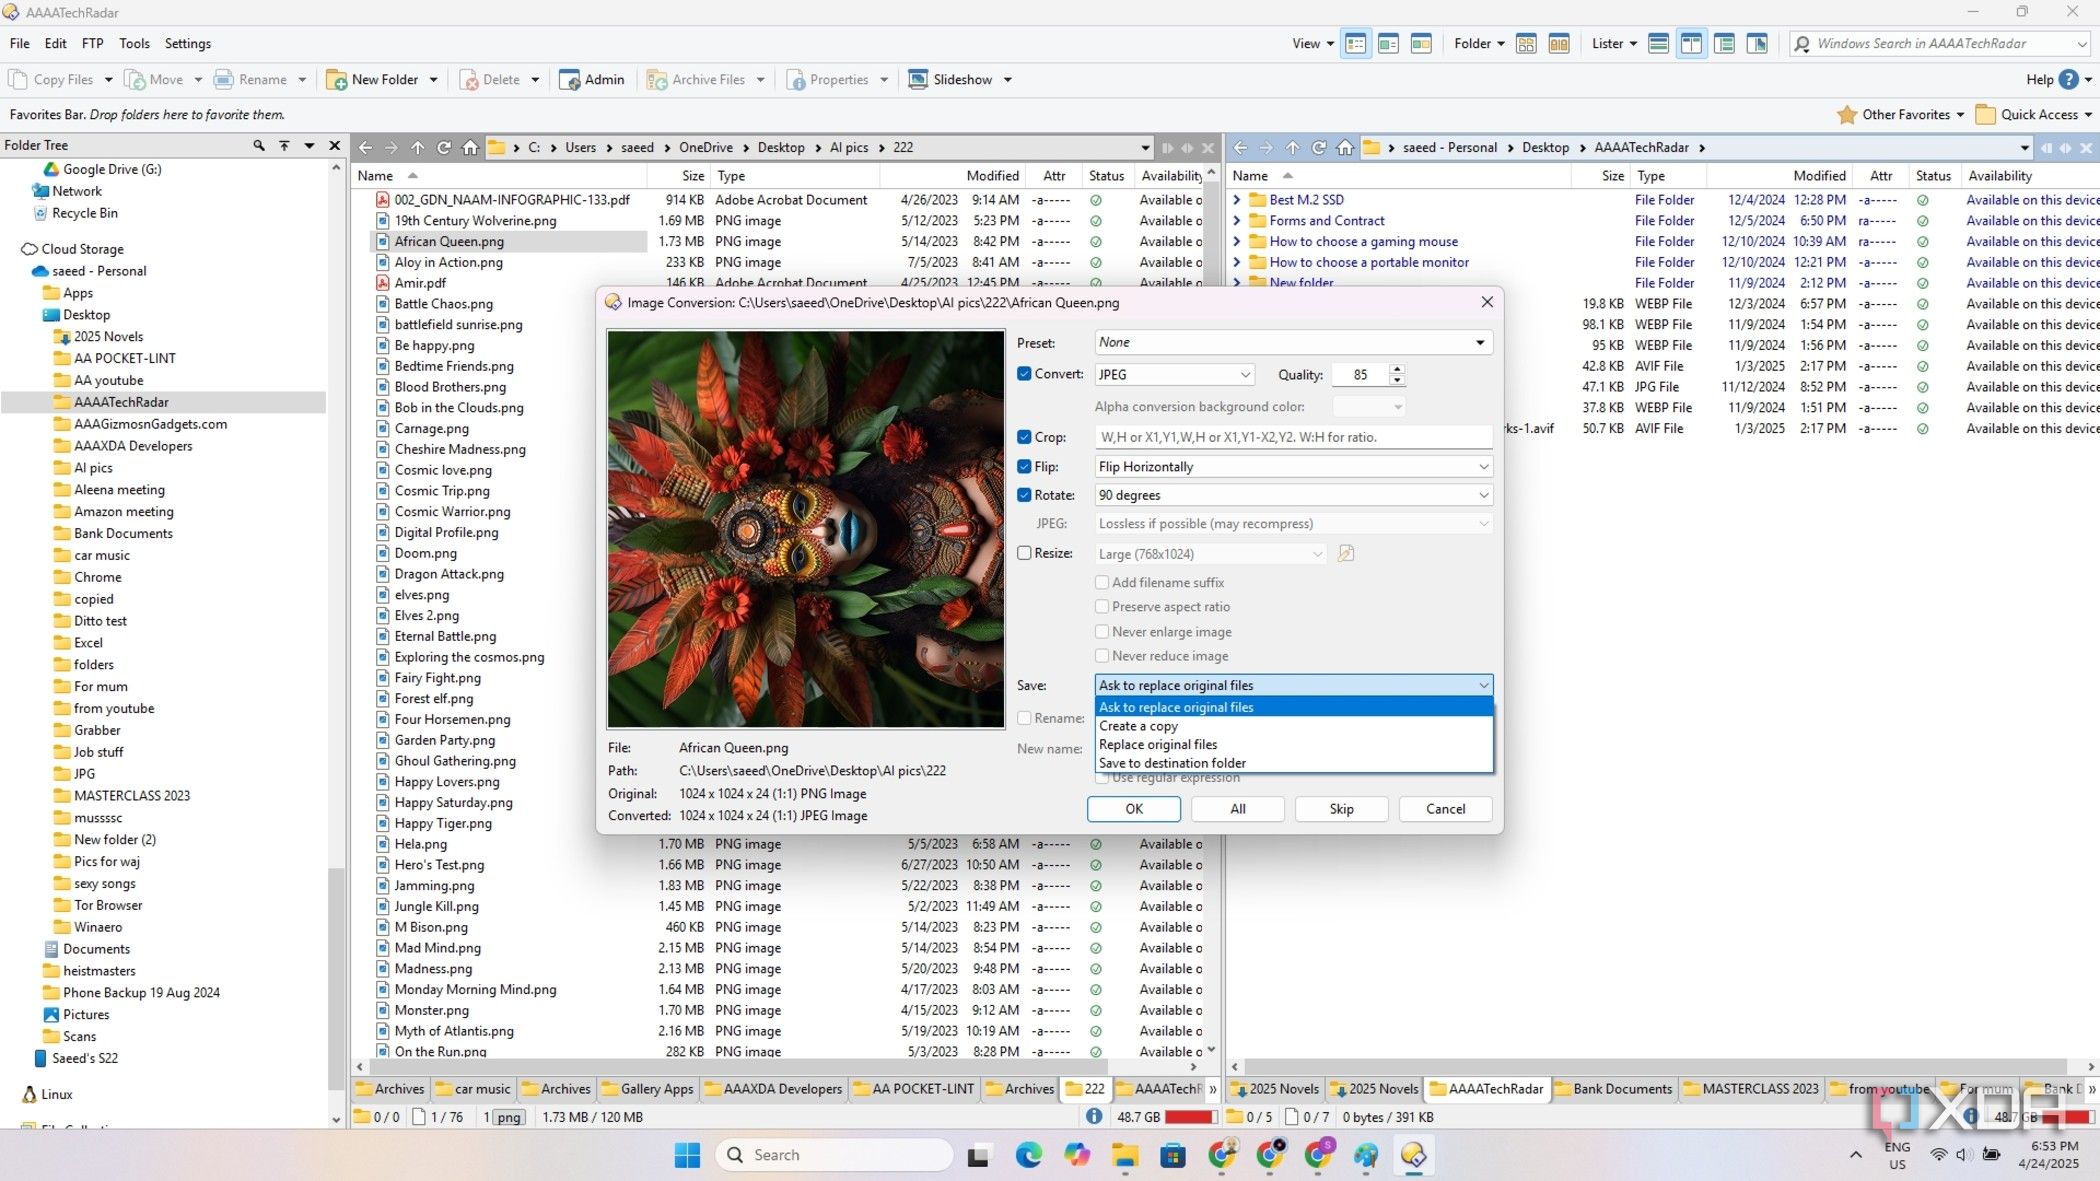This screenshot has height=1181, width=2100.
Task: Toggle the Rotate checkbox
Action: tap(1024, 494)
